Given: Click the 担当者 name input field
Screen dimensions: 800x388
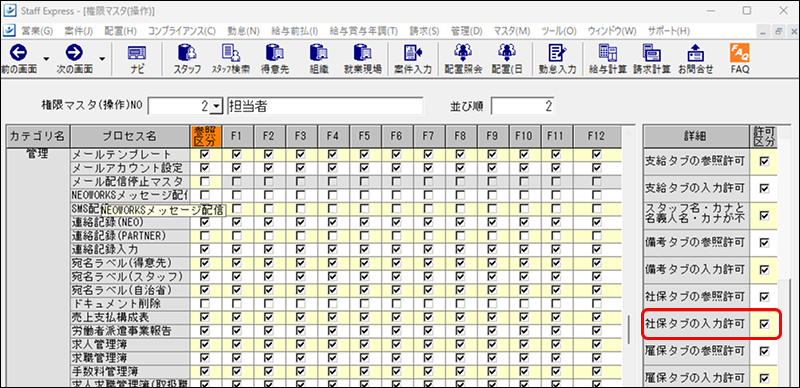Looking at the screenshot, I should point(325,106).
